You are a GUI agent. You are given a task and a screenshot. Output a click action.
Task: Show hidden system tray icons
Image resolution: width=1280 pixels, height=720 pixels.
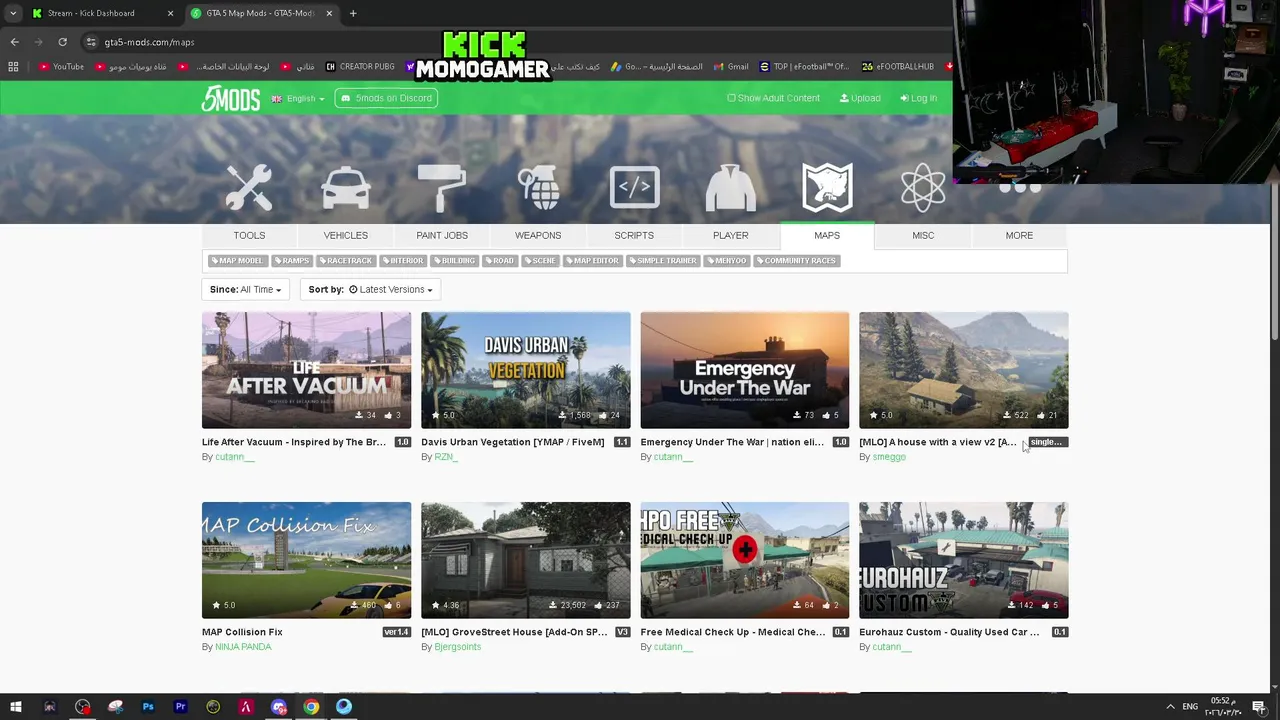click(1170, 707)
